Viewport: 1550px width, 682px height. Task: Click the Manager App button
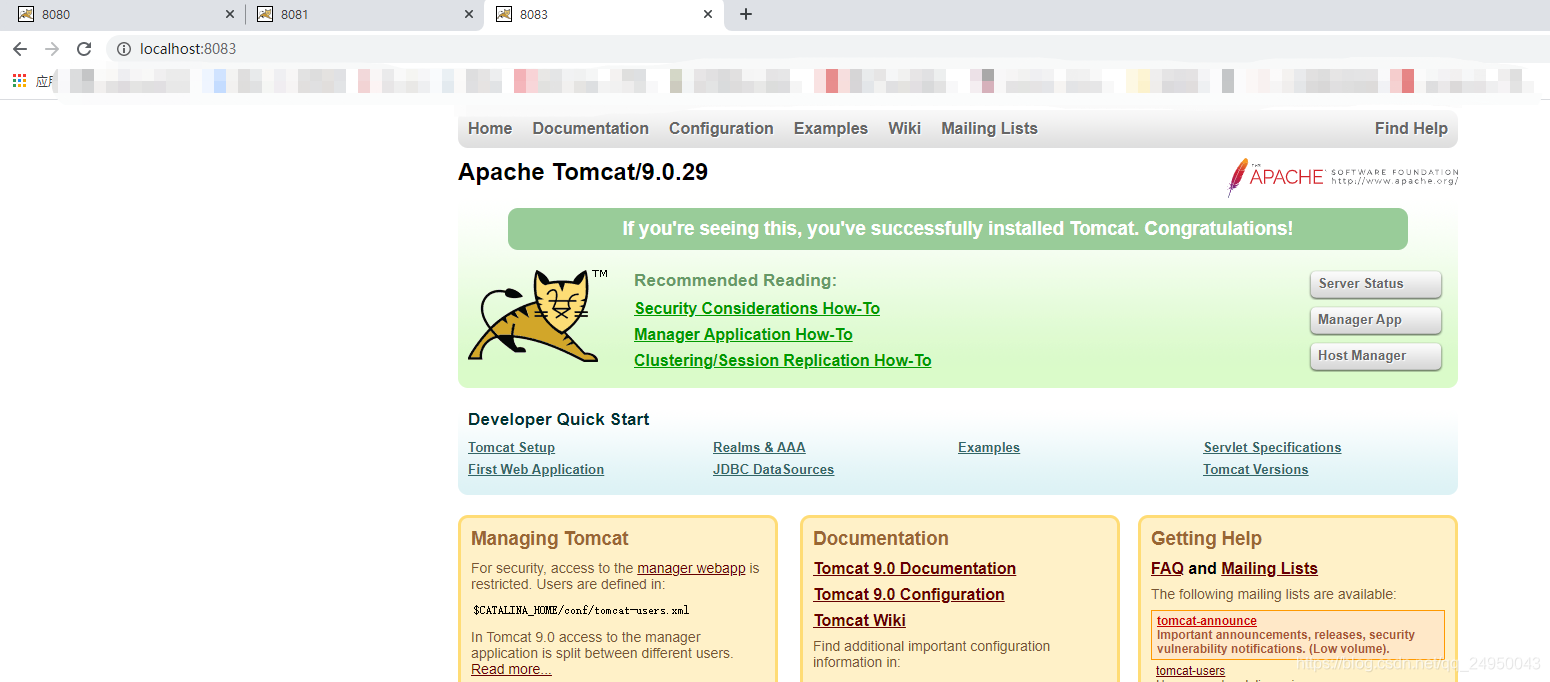(x=1376, y=320)
